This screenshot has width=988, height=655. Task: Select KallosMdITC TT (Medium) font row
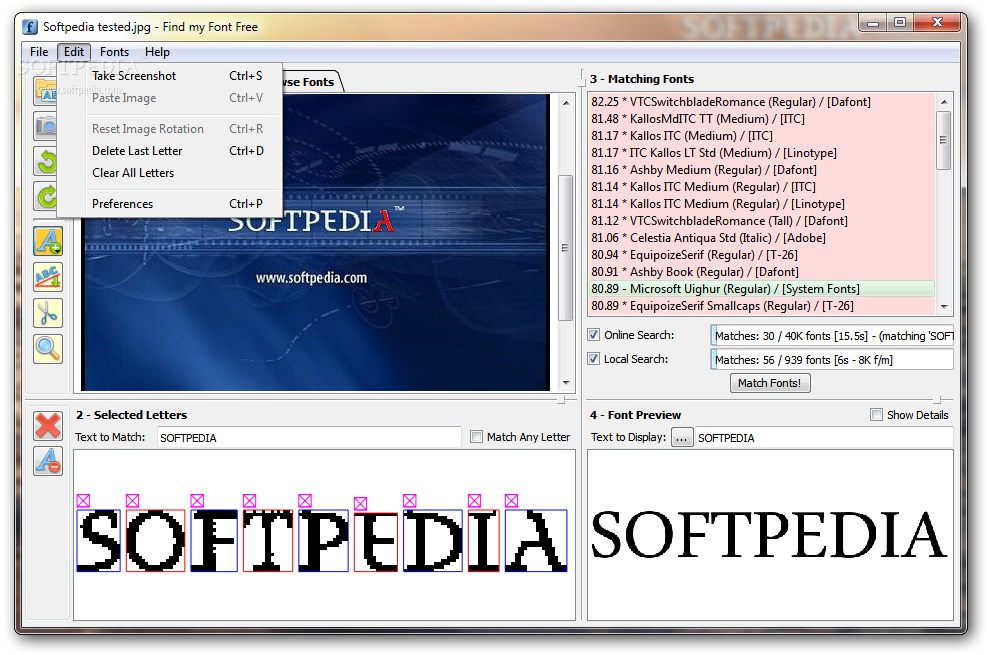click(762, 118)
